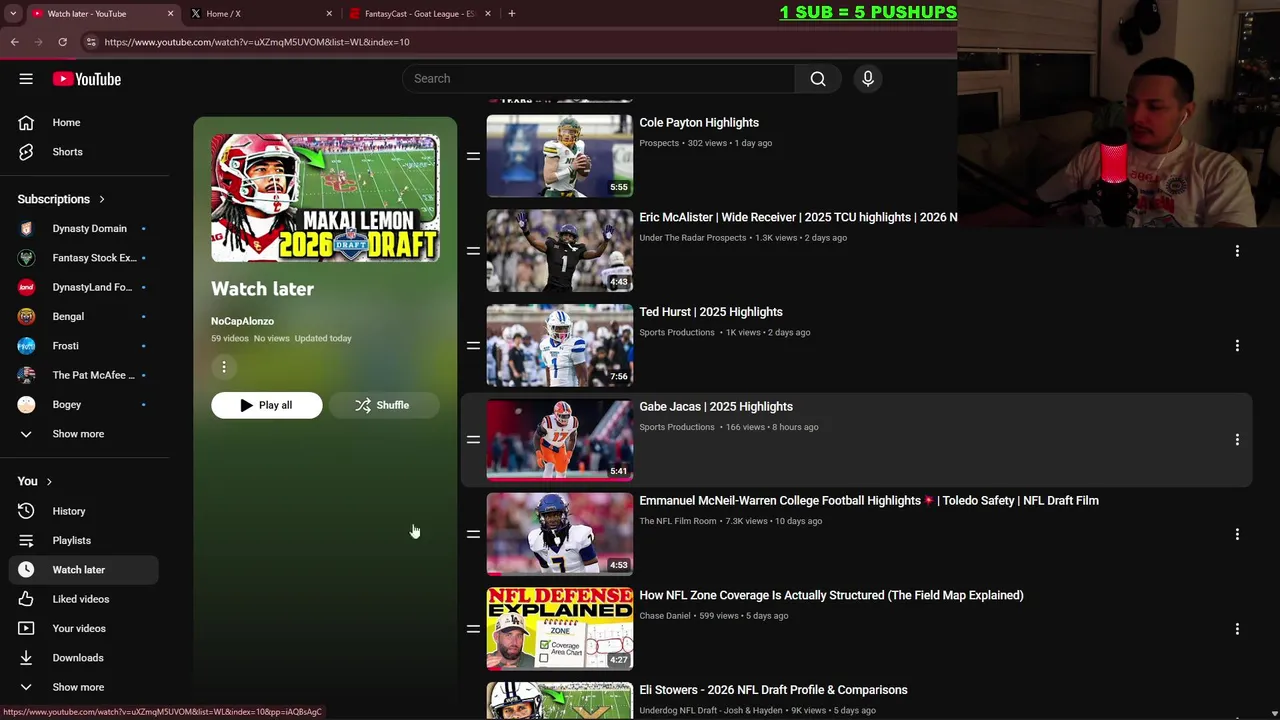Close the FantasyCast browser tab

click(x=488, y=13)
